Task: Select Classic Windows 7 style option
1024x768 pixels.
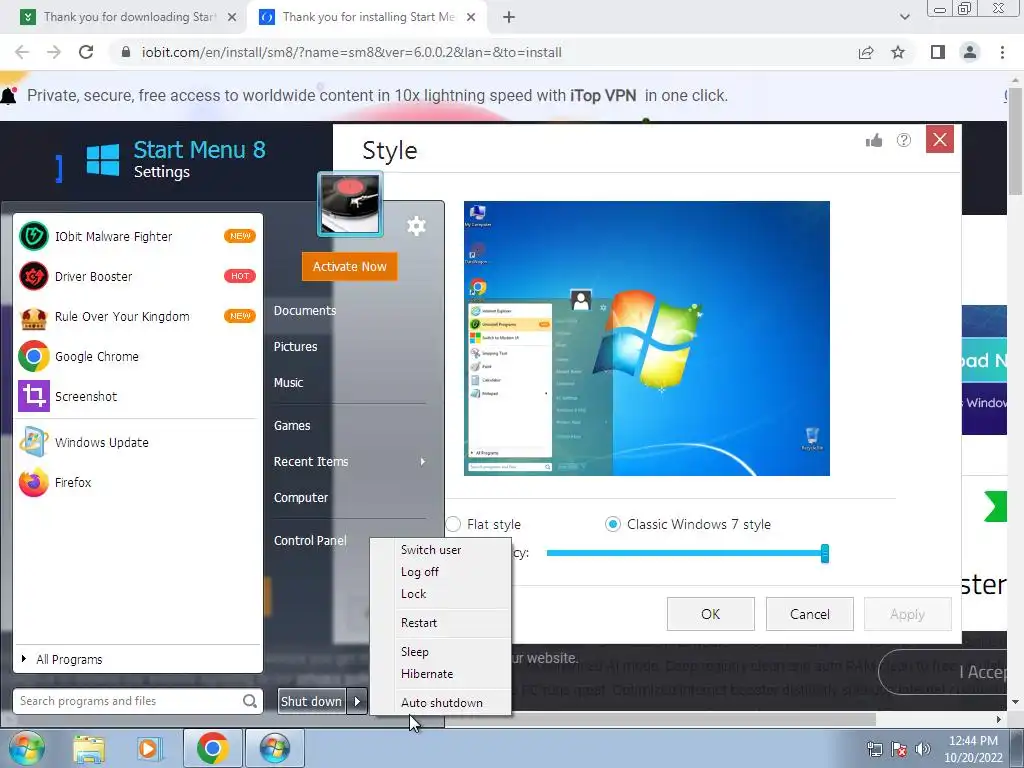Action: (613, 524)
